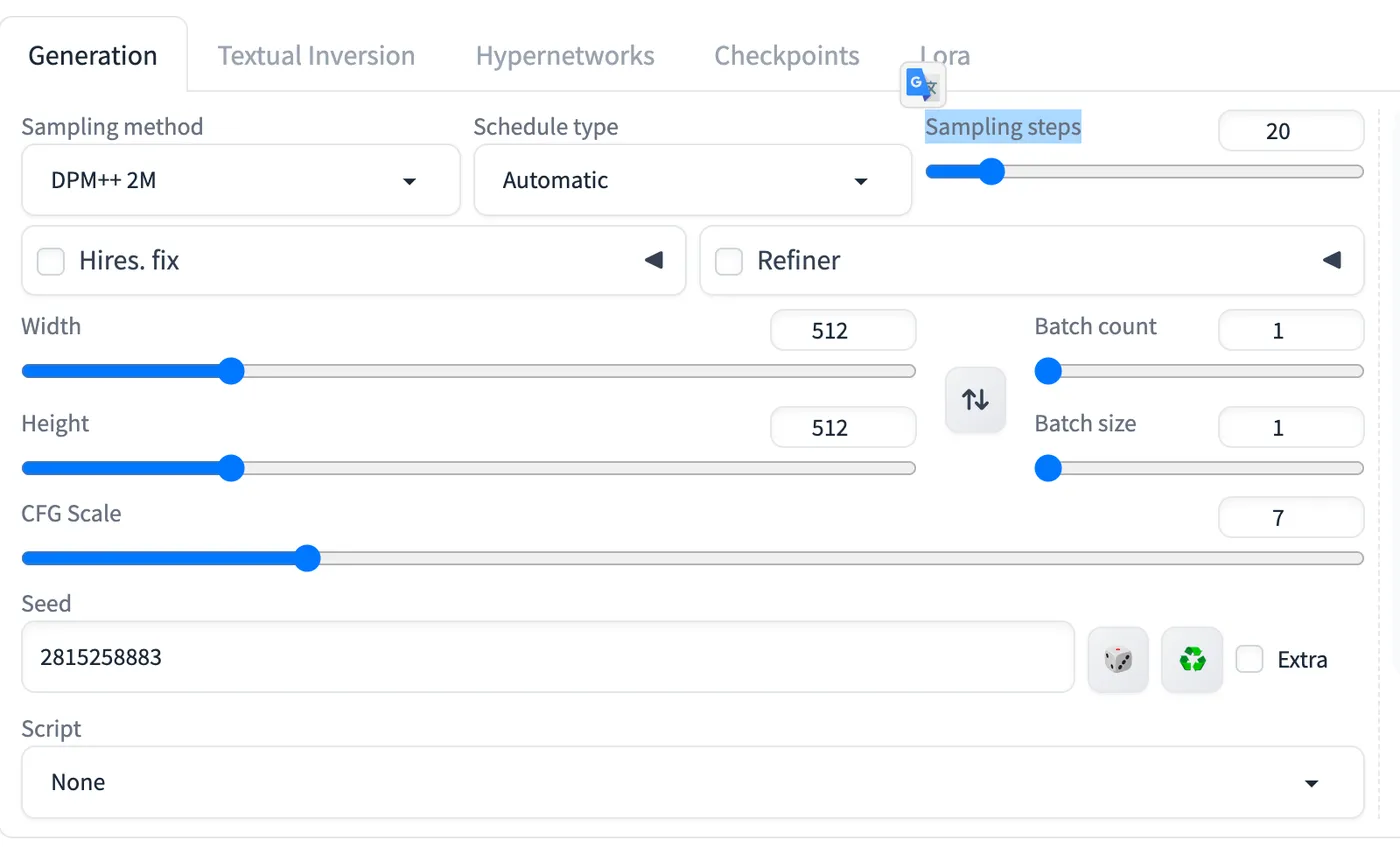Tick the Extra seed checkbox
This screenshot has height=847, width=1400.
point(1250,660)
